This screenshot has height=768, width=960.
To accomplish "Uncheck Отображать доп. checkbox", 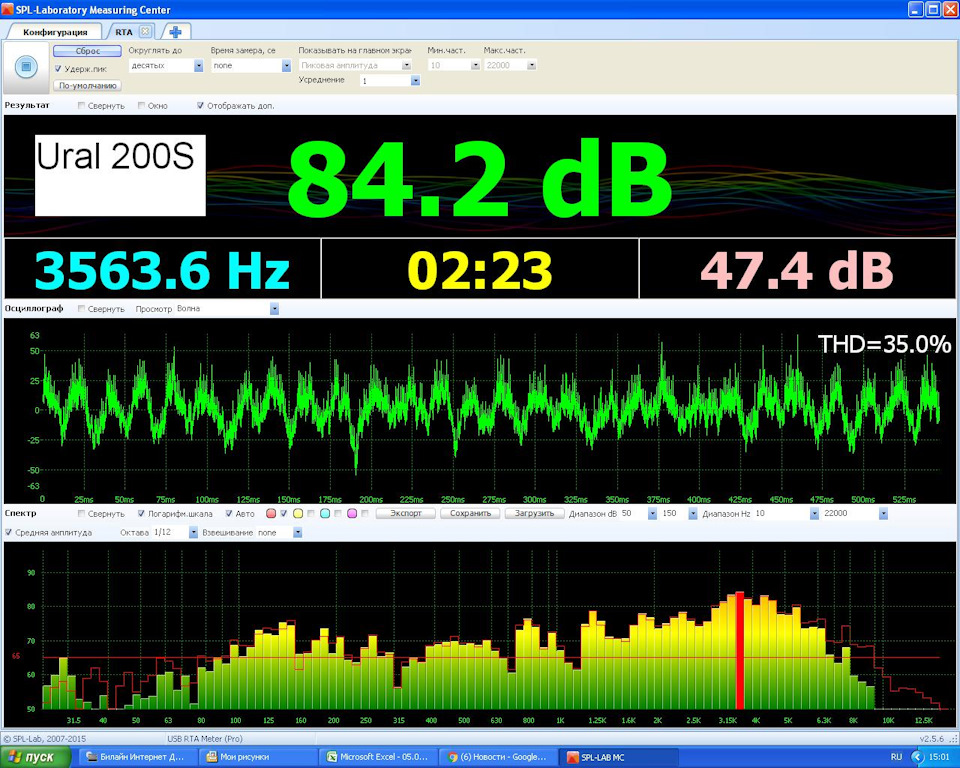I will (x=200, y=105).
